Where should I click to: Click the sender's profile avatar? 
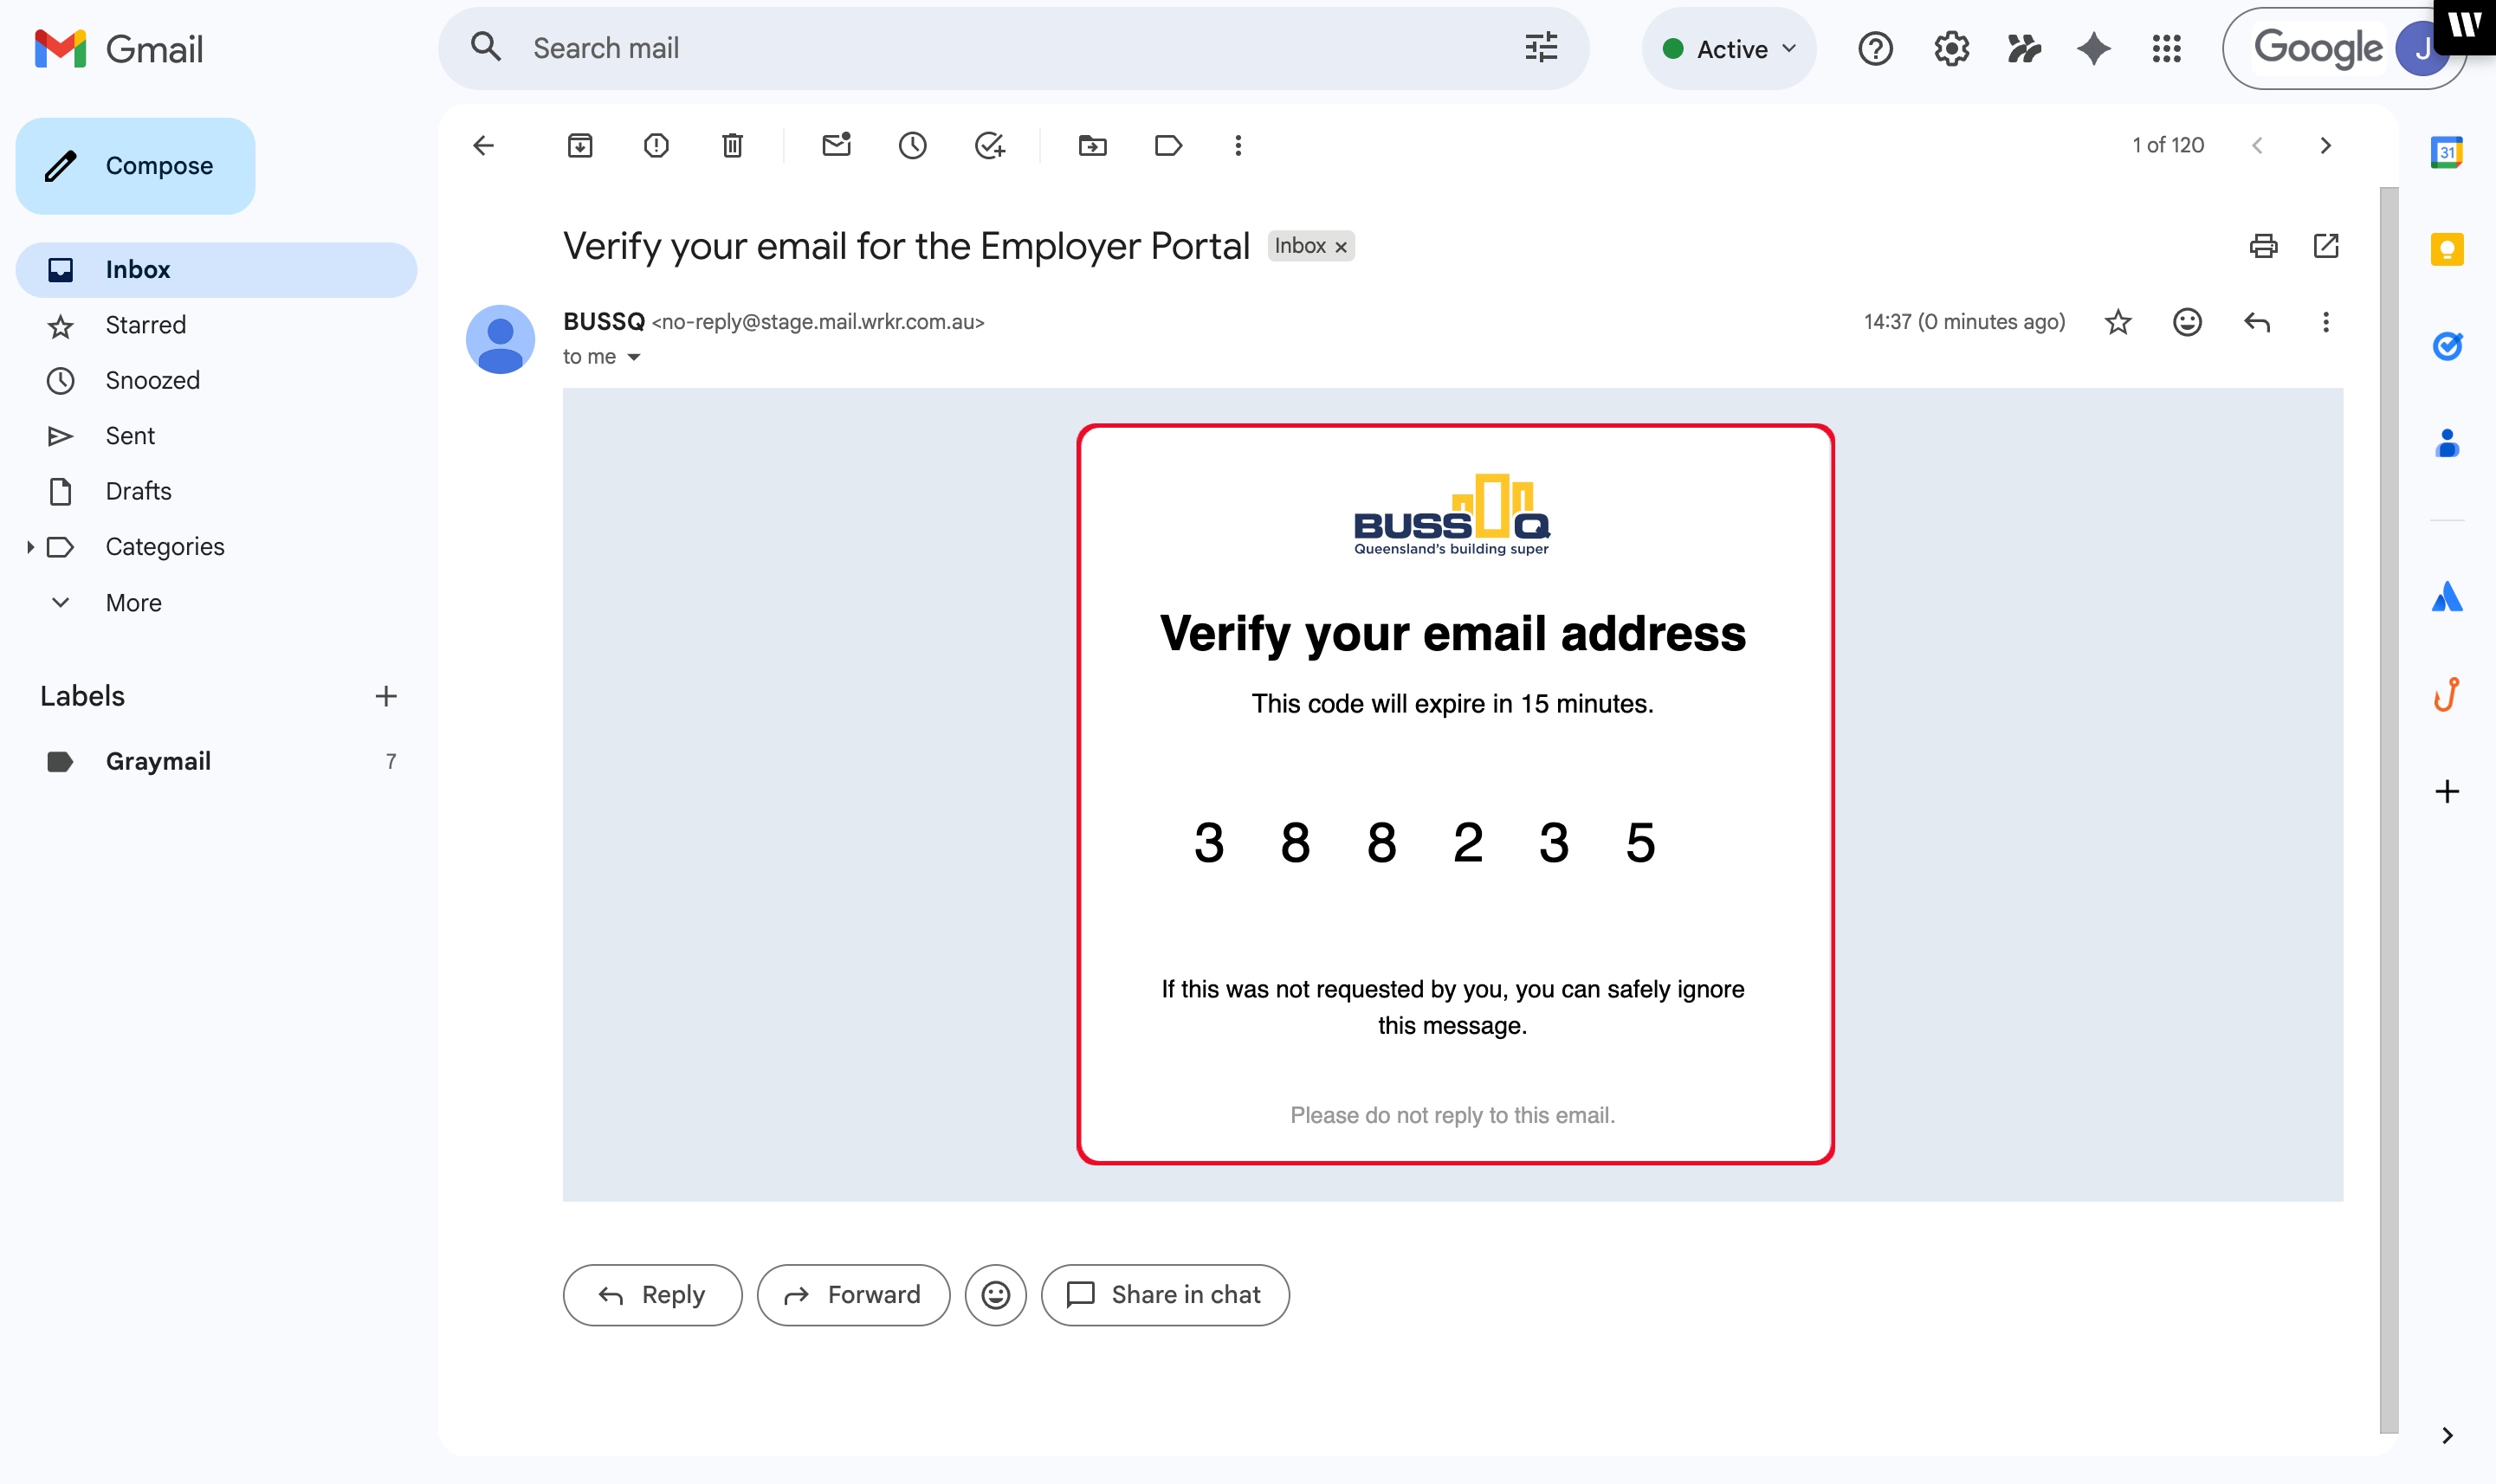tap(500, 339)
